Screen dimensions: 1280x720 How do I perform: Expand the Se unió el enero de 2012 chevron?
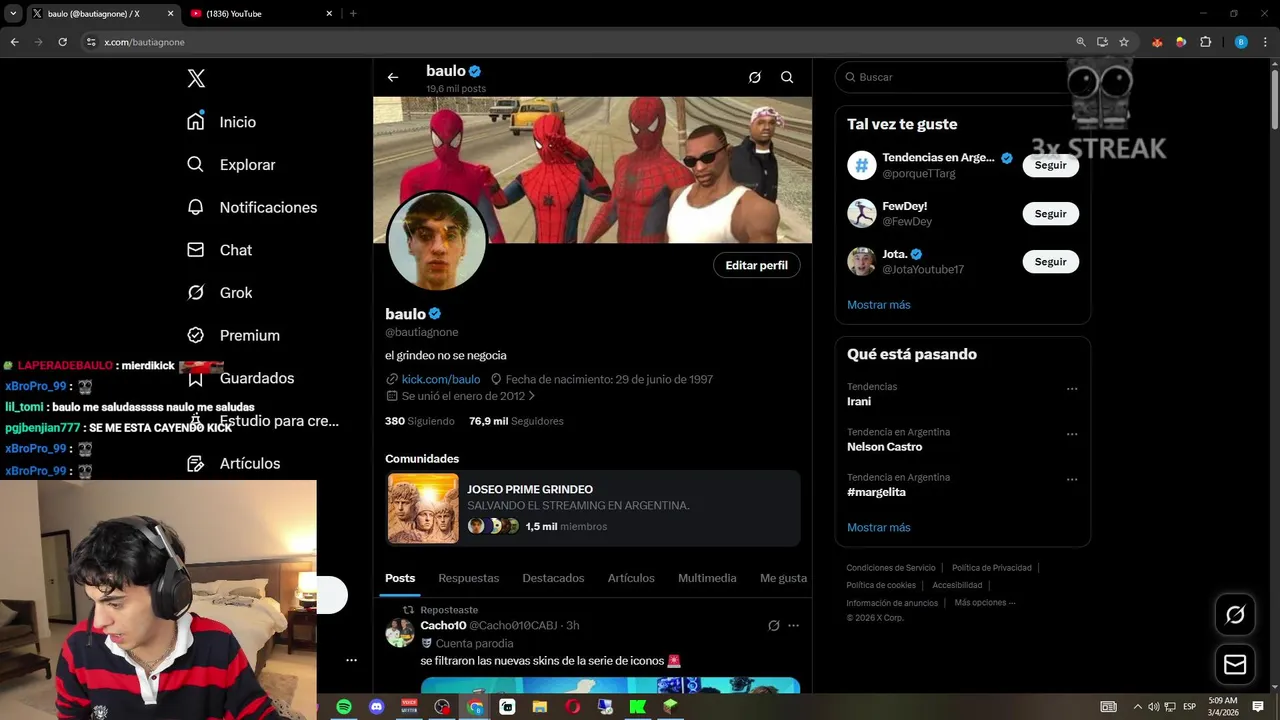[x=531, y=396]
